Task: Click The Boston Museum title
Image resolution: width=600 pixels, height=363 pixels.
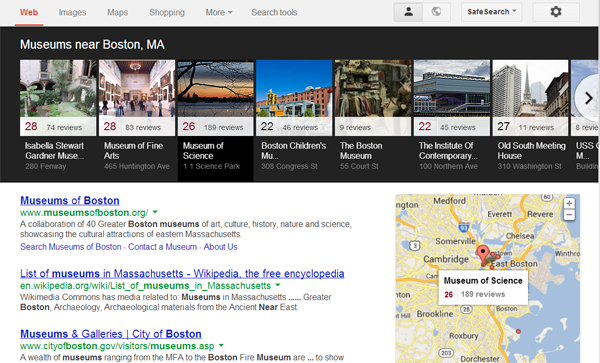Action: [361, 151]
